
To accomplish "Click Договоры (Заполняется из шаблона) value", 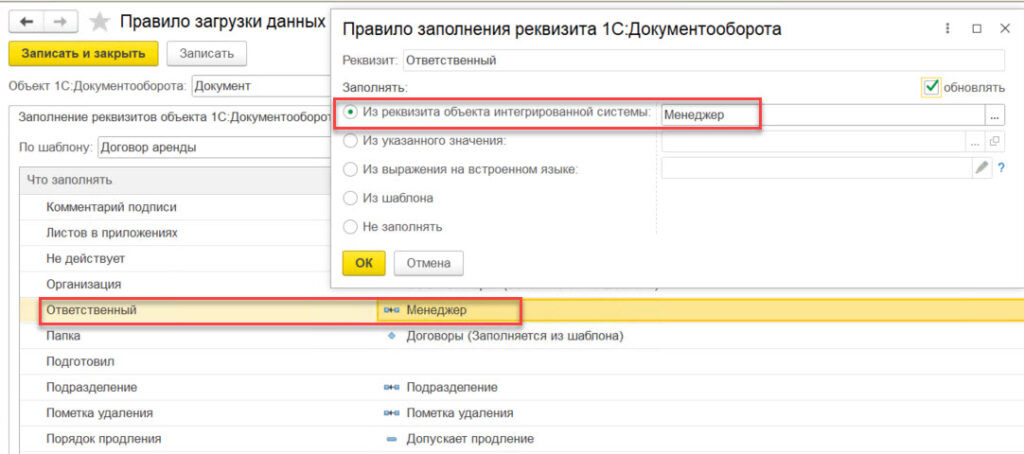I will (x=515, y=336).
